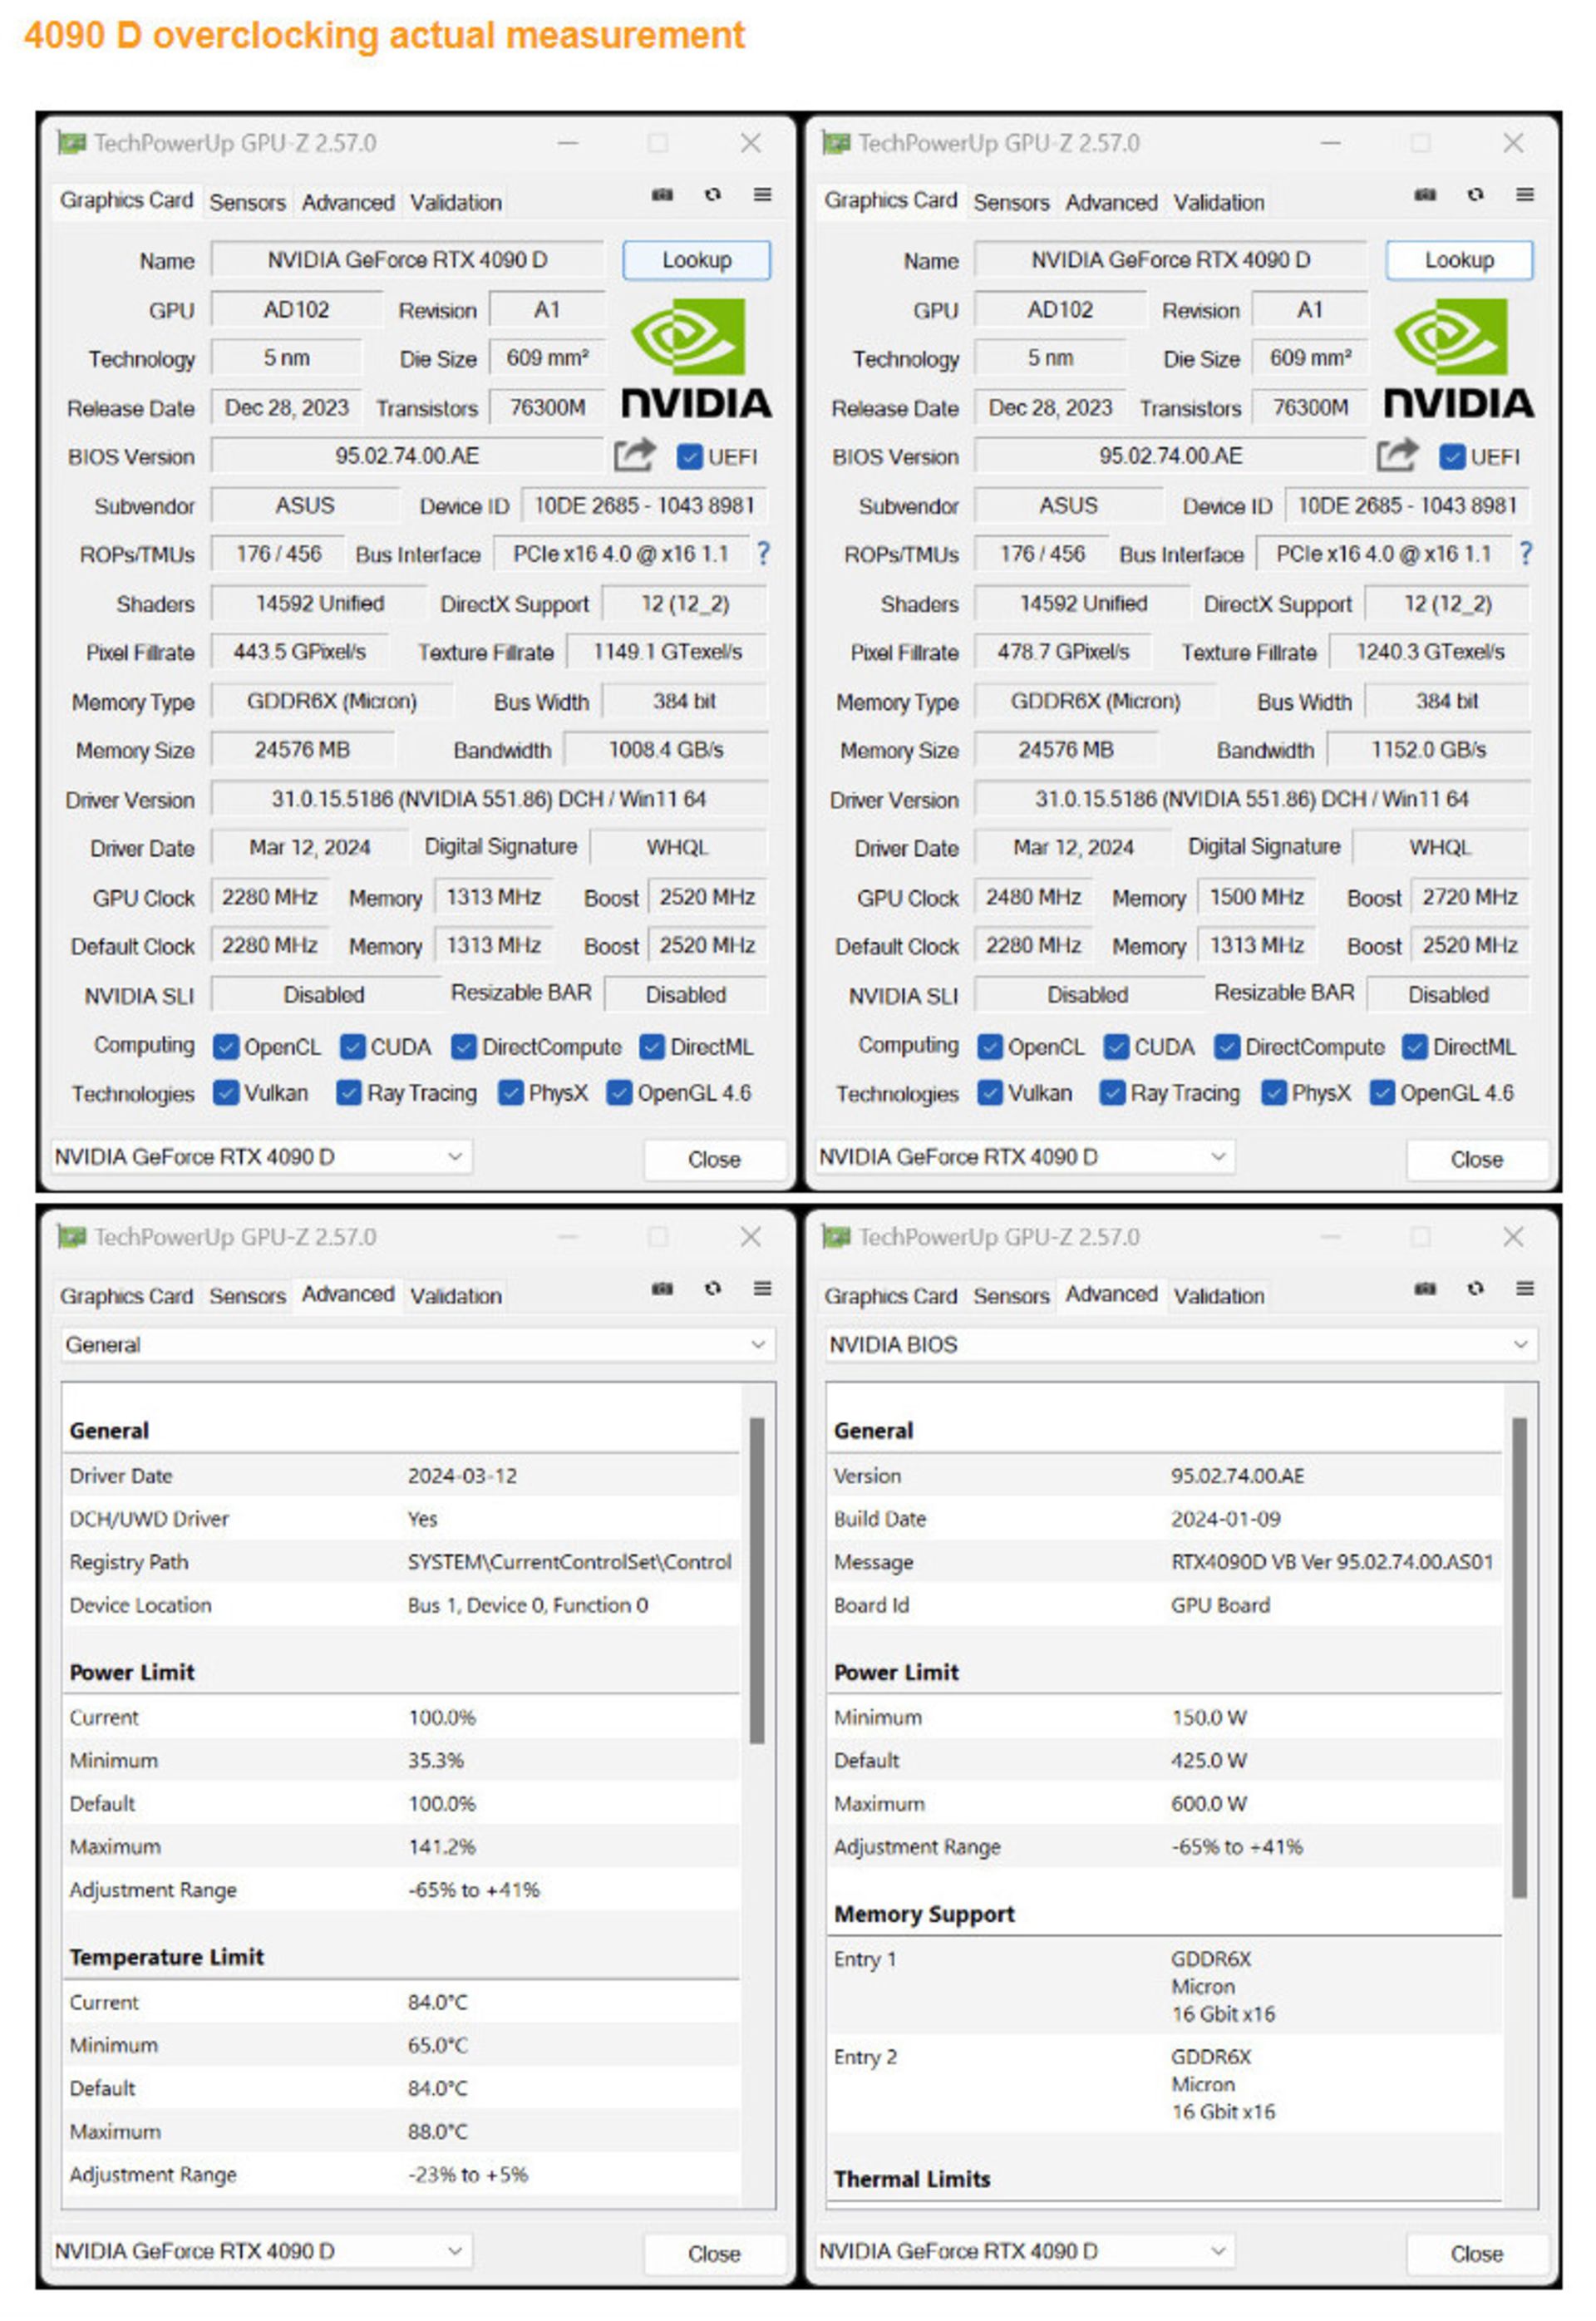
Task: Click GPU-Z title icon in NVIDIA BIOS window
Action: 836,1237
